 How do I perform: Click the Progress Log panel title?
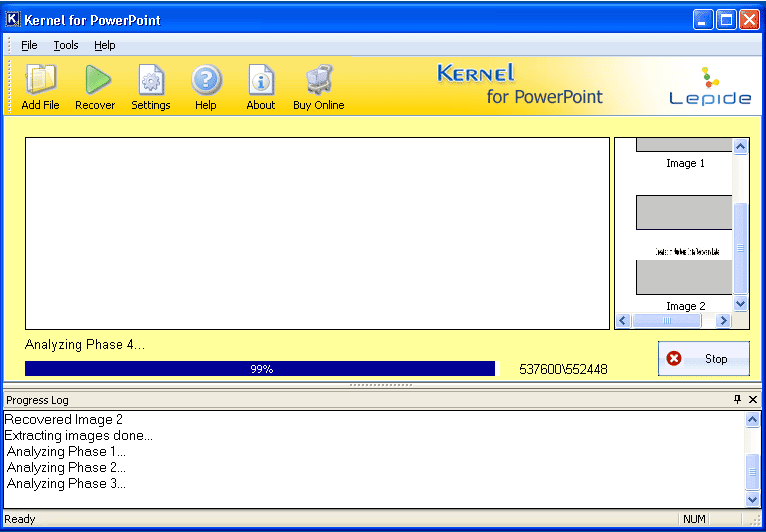[38, 400]
